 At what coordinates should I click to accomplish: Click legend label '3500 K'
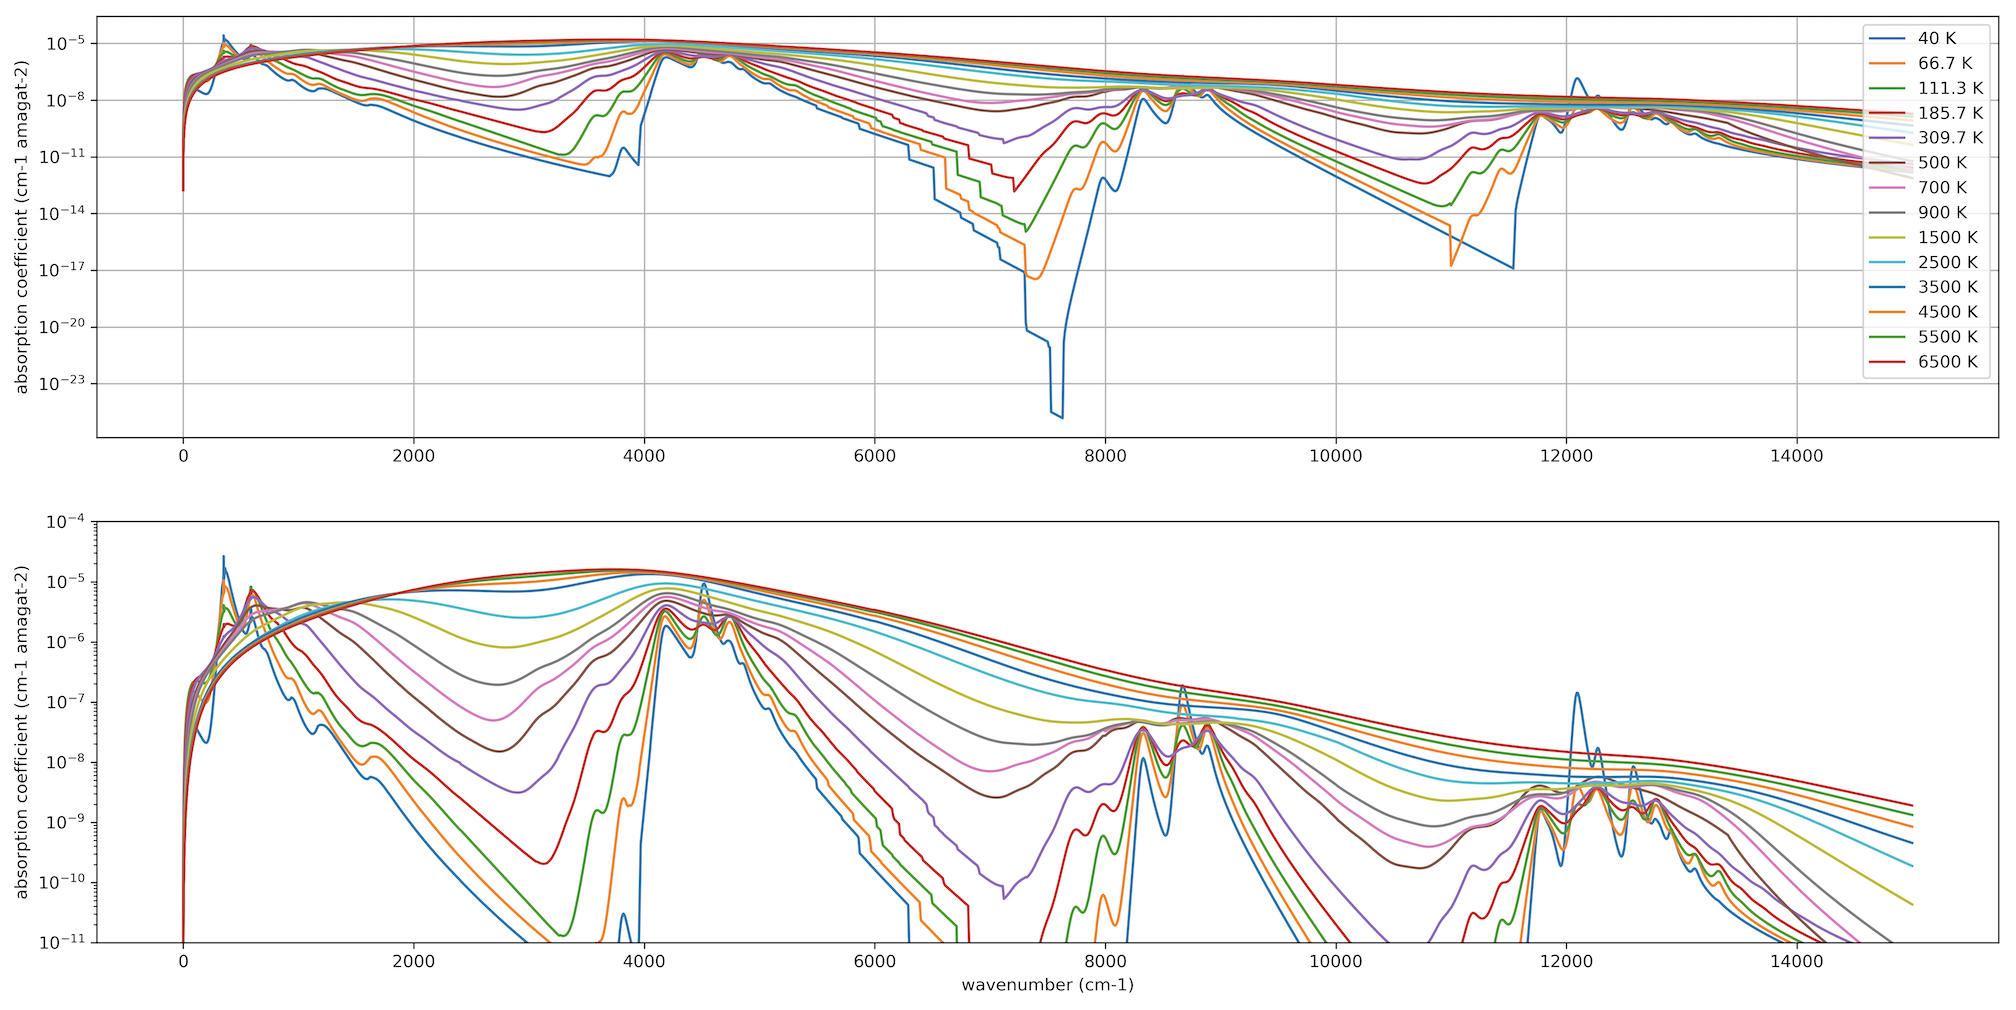pos(1947,288)
